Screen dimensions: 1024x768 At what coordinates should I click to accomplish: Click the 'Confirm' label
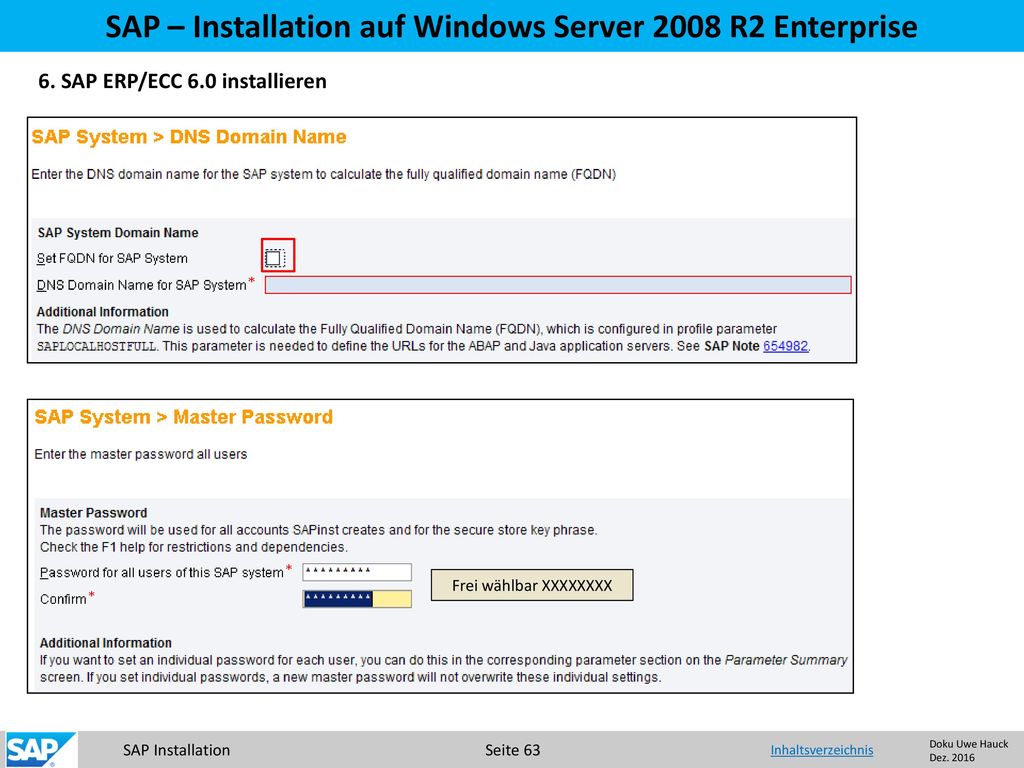click(x=63, y=600)
